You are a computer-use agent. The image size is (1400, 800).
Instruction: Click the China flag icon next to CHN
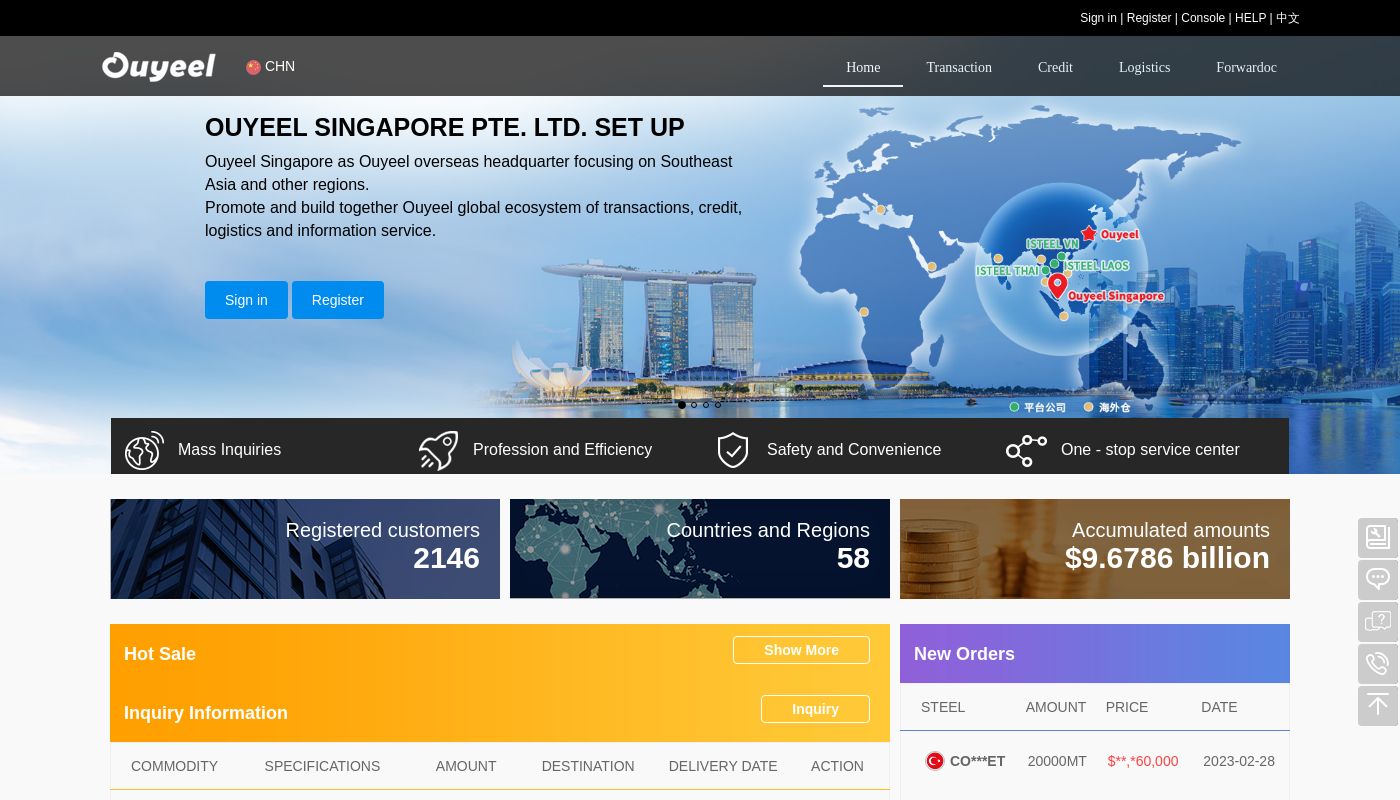point(253,67)
